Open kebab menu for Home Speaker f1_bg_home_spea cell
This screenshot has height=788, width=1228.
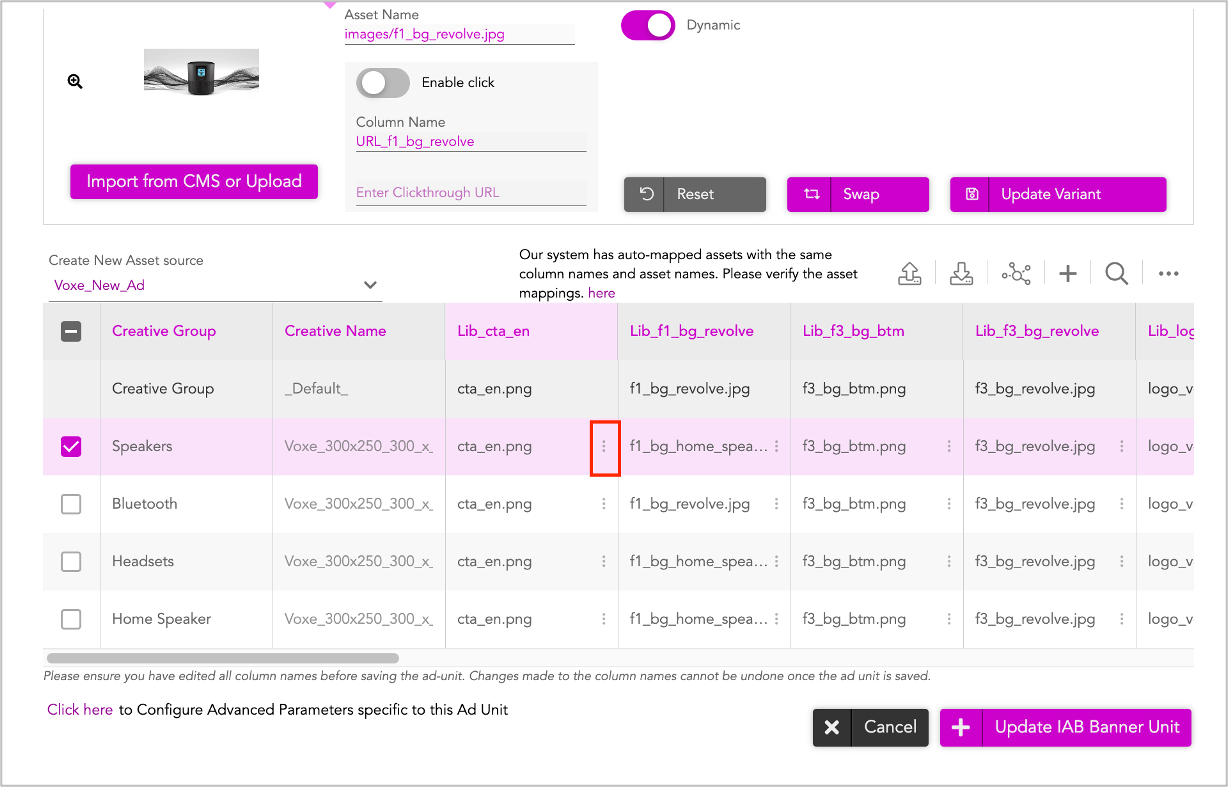(777, 619)
